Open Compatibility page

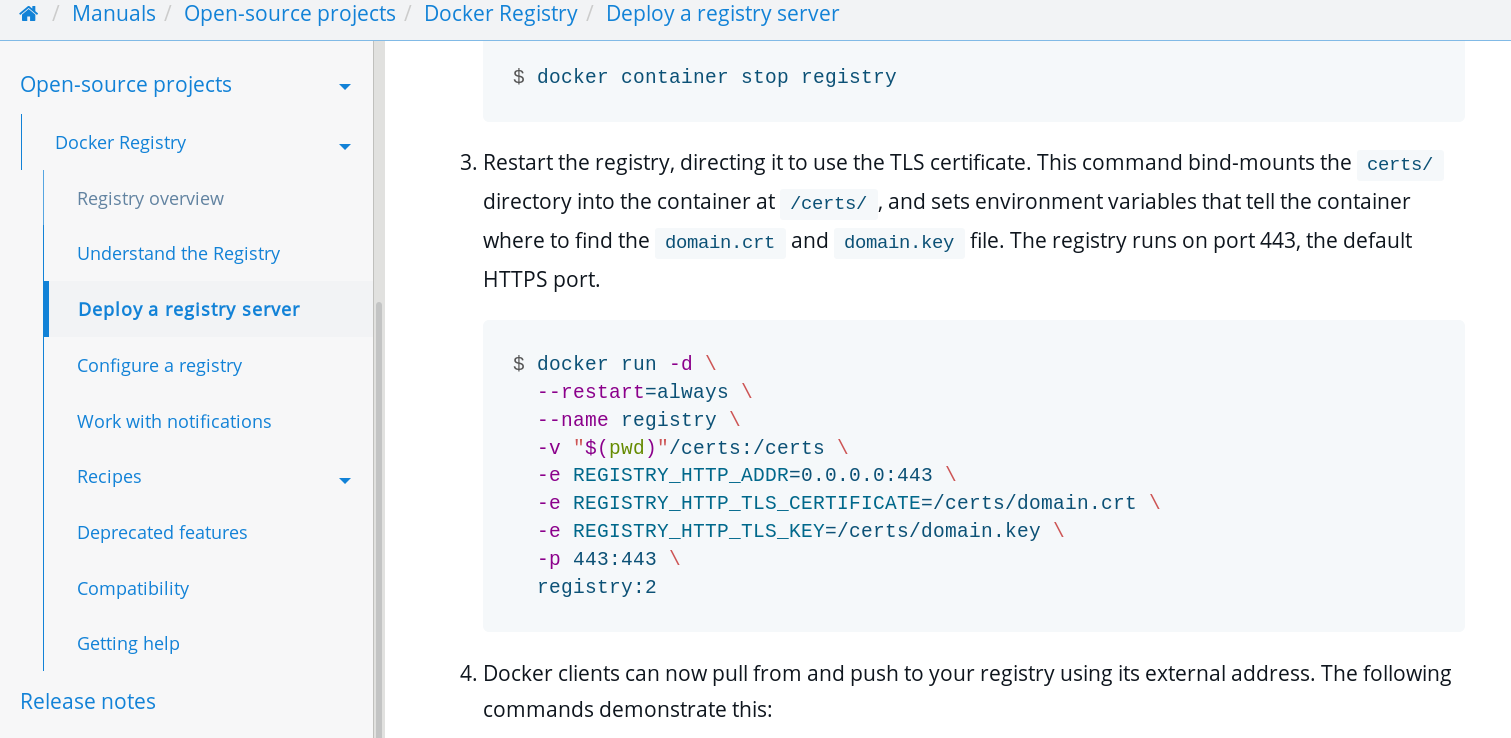point(133,589)
